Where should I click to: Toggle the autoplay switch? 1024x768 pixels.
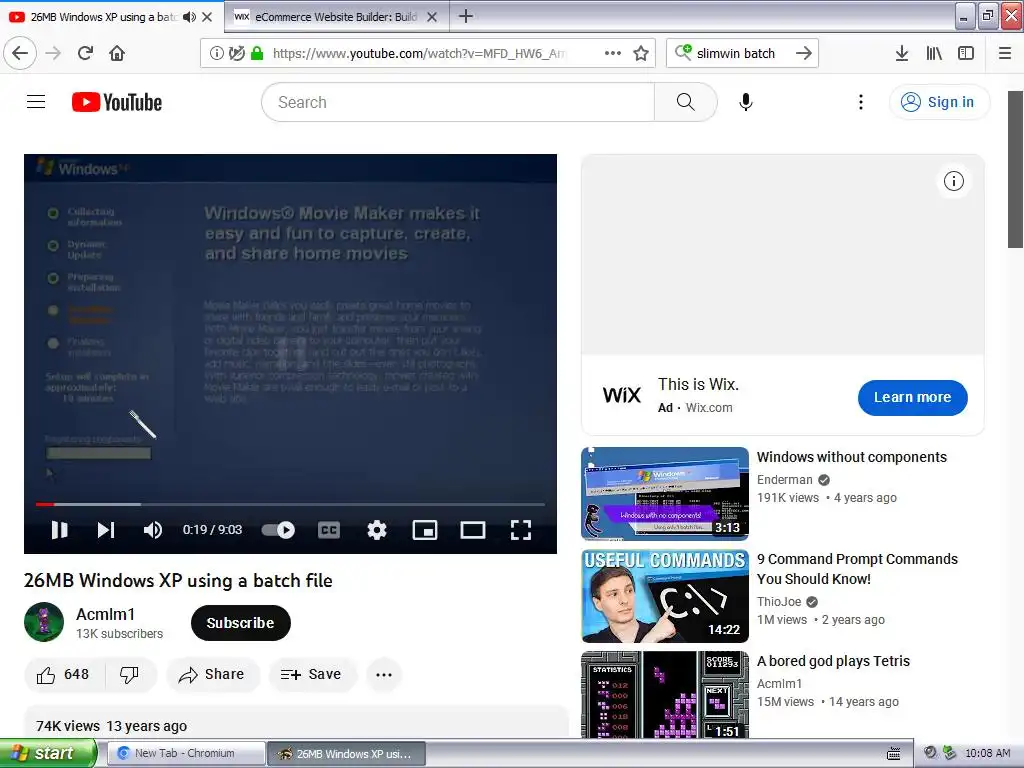278,530
